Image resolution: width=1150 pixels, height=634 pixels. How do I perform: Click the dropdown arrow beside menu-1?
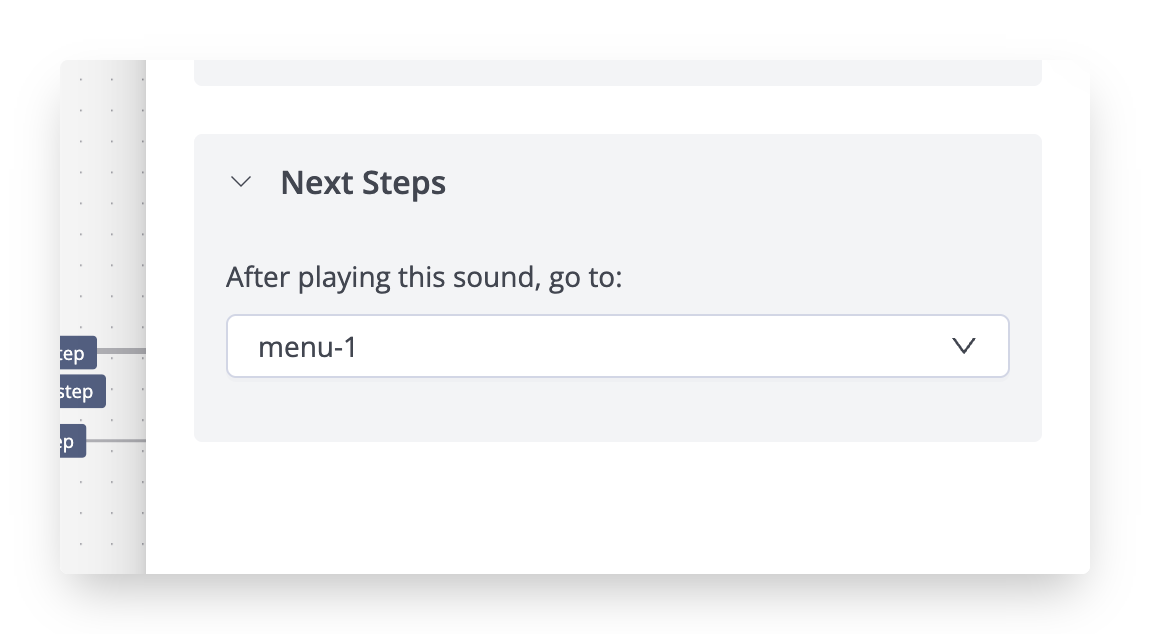click(x=963, y=346)
